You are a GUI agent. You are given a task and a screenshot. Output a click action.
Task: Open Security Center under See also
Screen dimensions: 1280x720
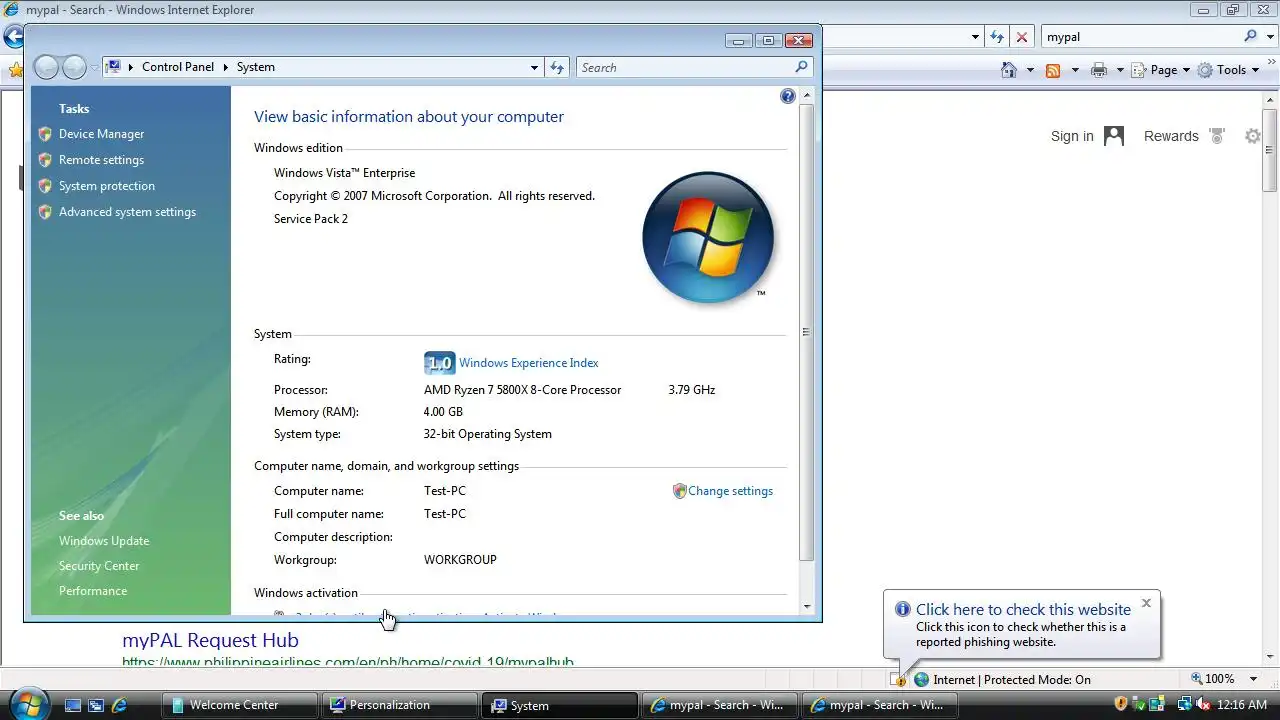point(99,566)
